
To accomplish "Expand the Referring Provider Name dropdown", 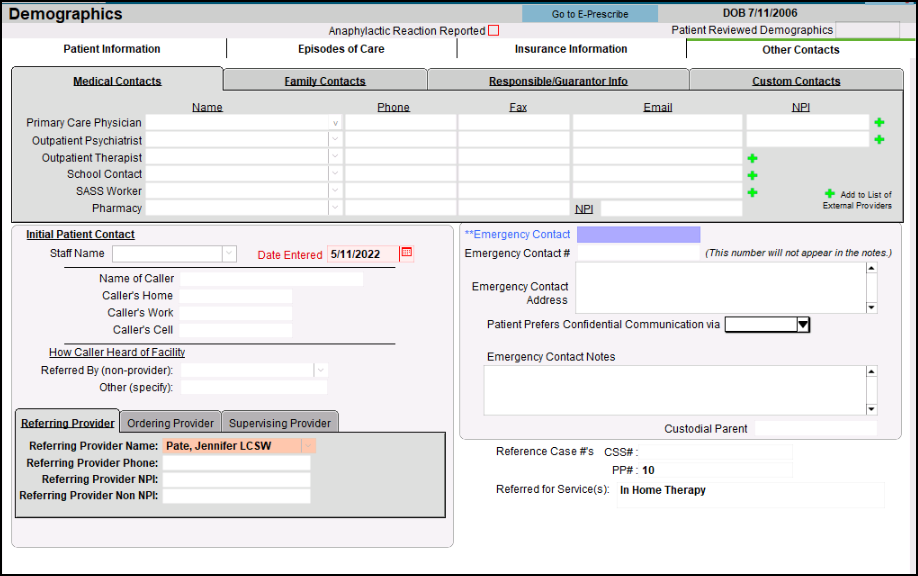I will click(308, 446).
